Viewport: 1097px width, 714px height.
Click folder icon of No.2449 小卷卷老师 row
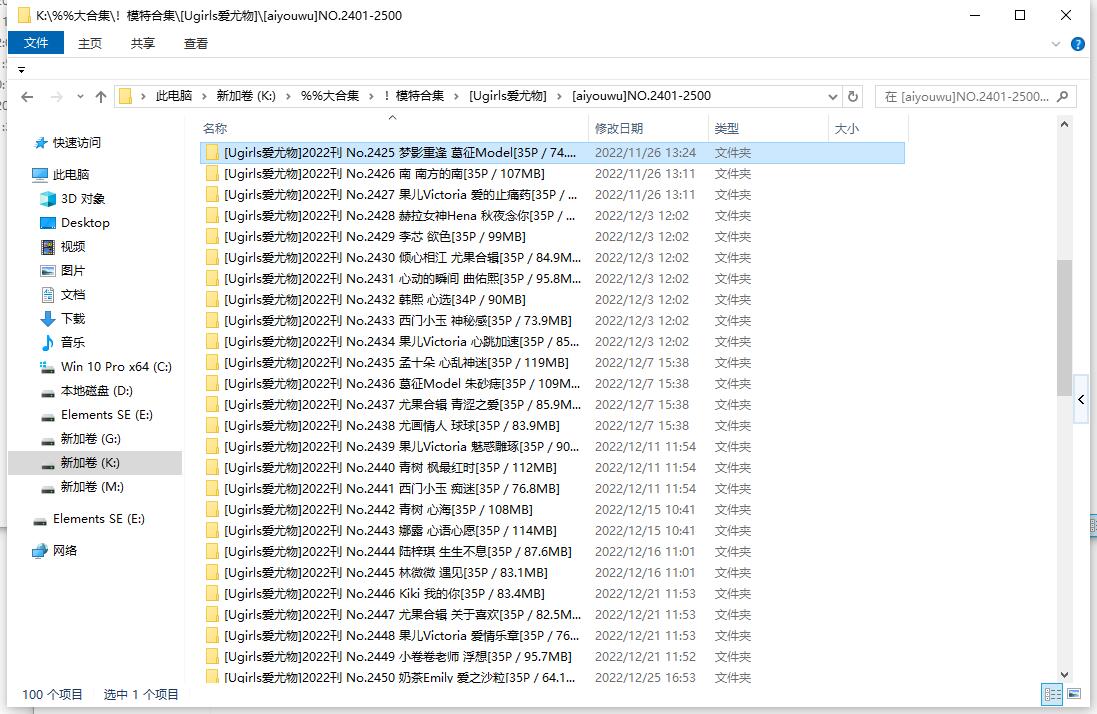213,656
